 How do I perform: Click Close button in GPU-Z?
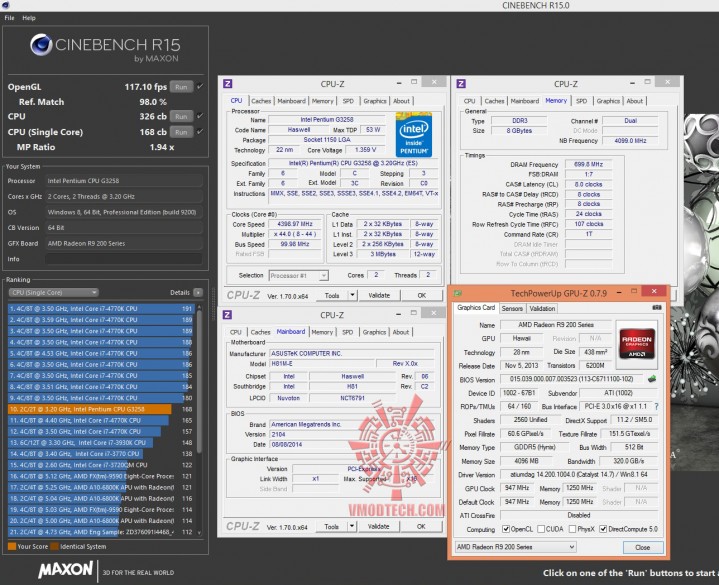pos(642,547)
